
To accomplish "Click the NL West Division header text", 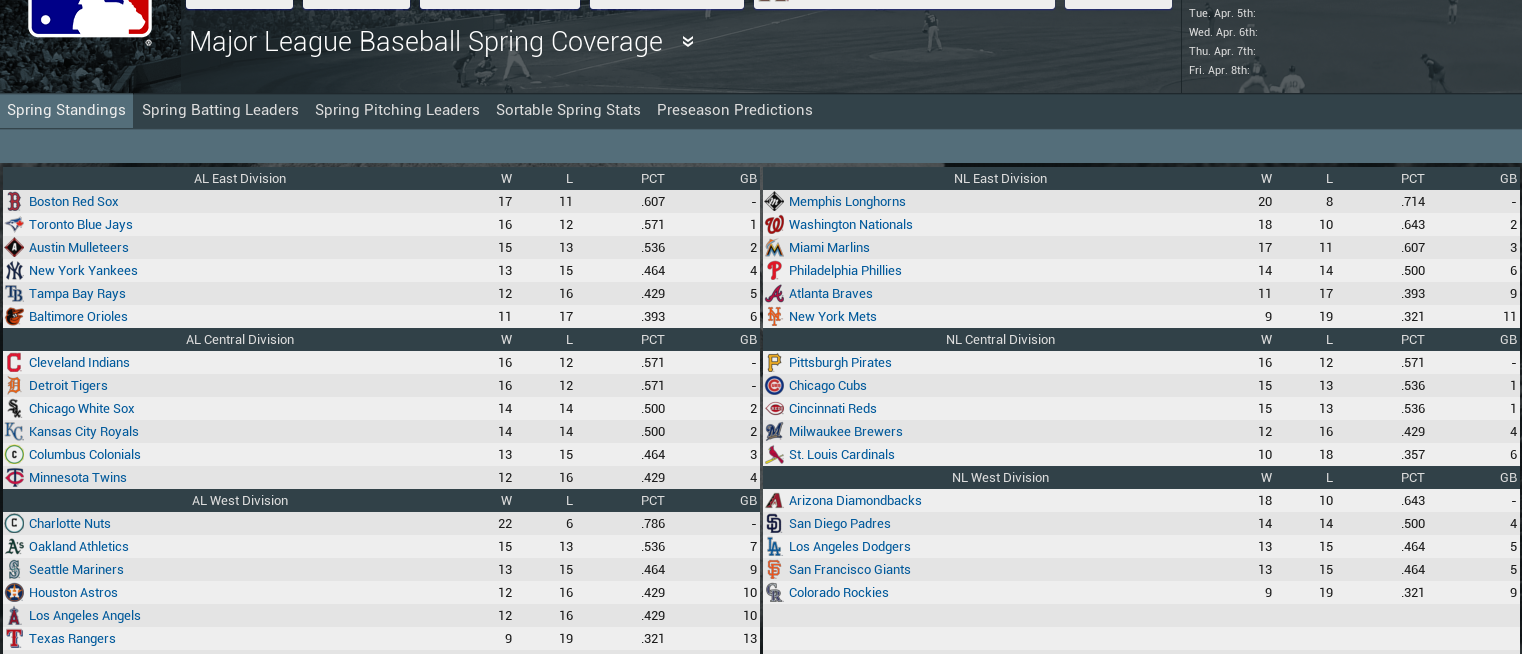I will (x=1000, y=478).
